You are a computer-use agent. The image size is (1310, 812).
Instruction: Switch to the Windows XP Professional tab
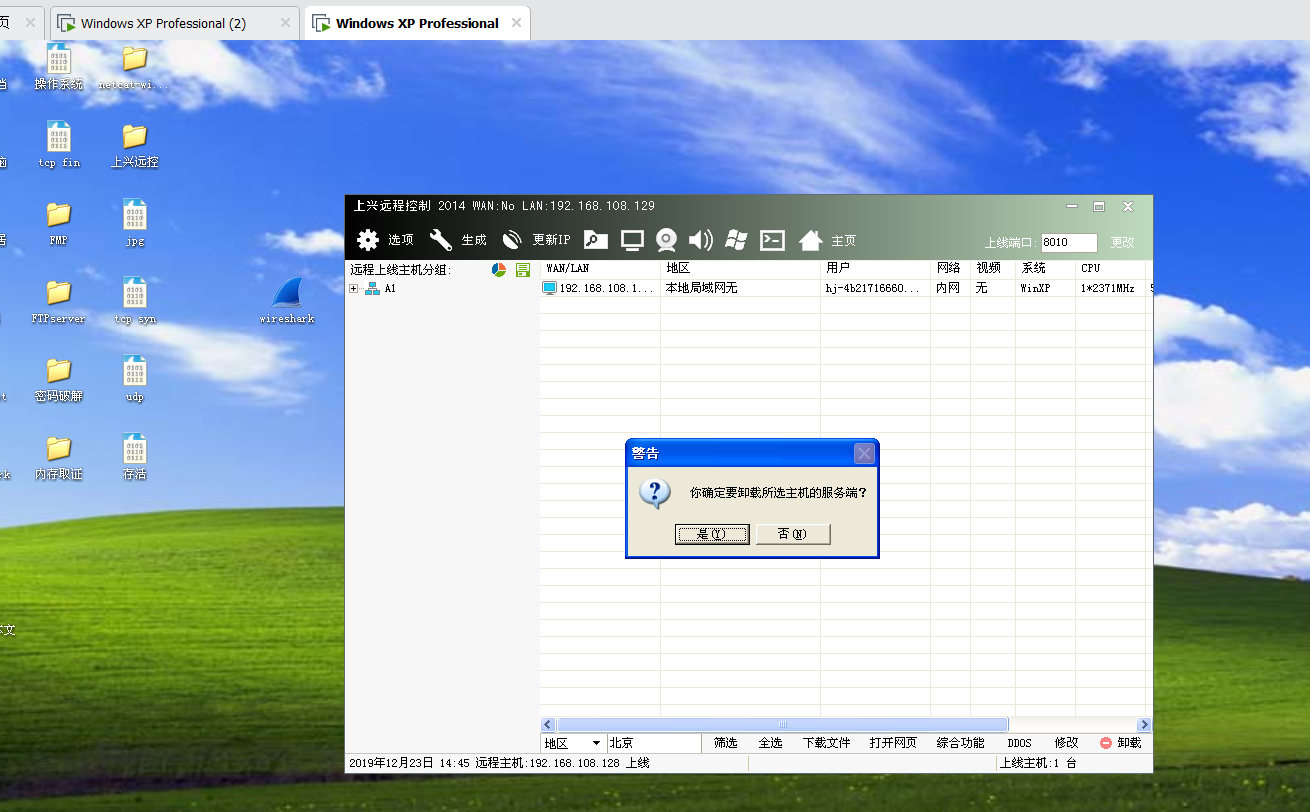pyautogui.click(x=417, y=23)
